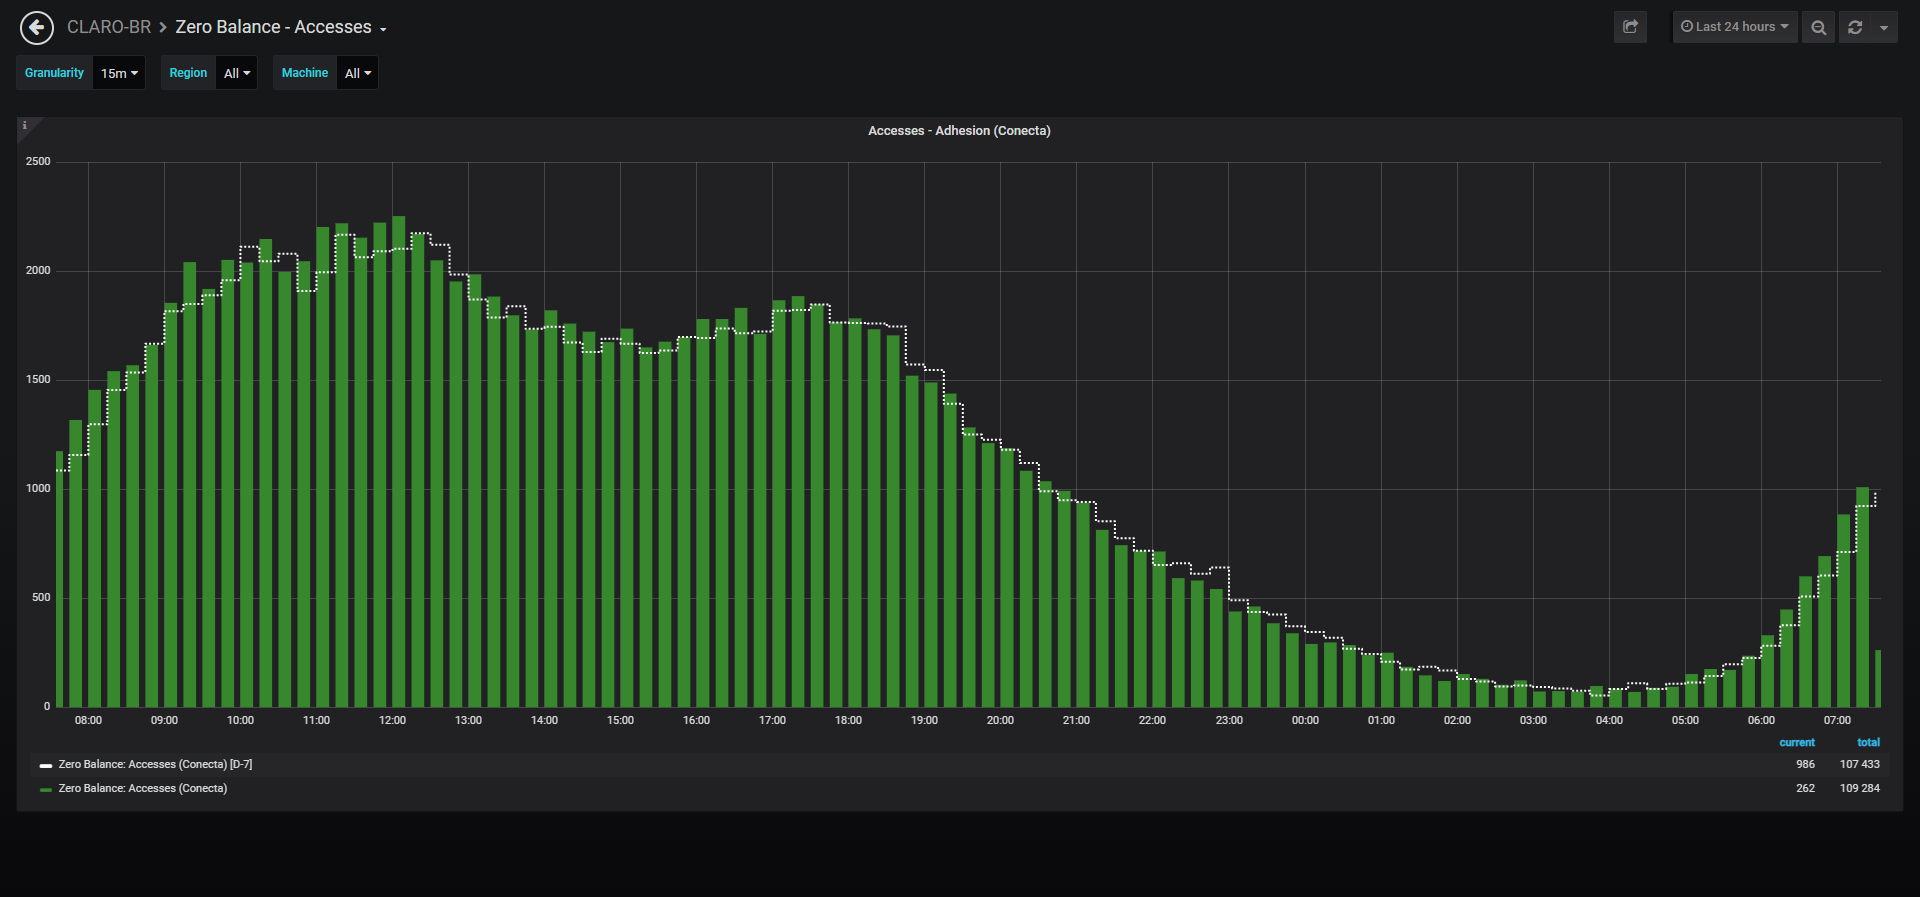1920x897 pixels.
Task: Click the 12:00 x-axis time label
Action: coord(392,720)
